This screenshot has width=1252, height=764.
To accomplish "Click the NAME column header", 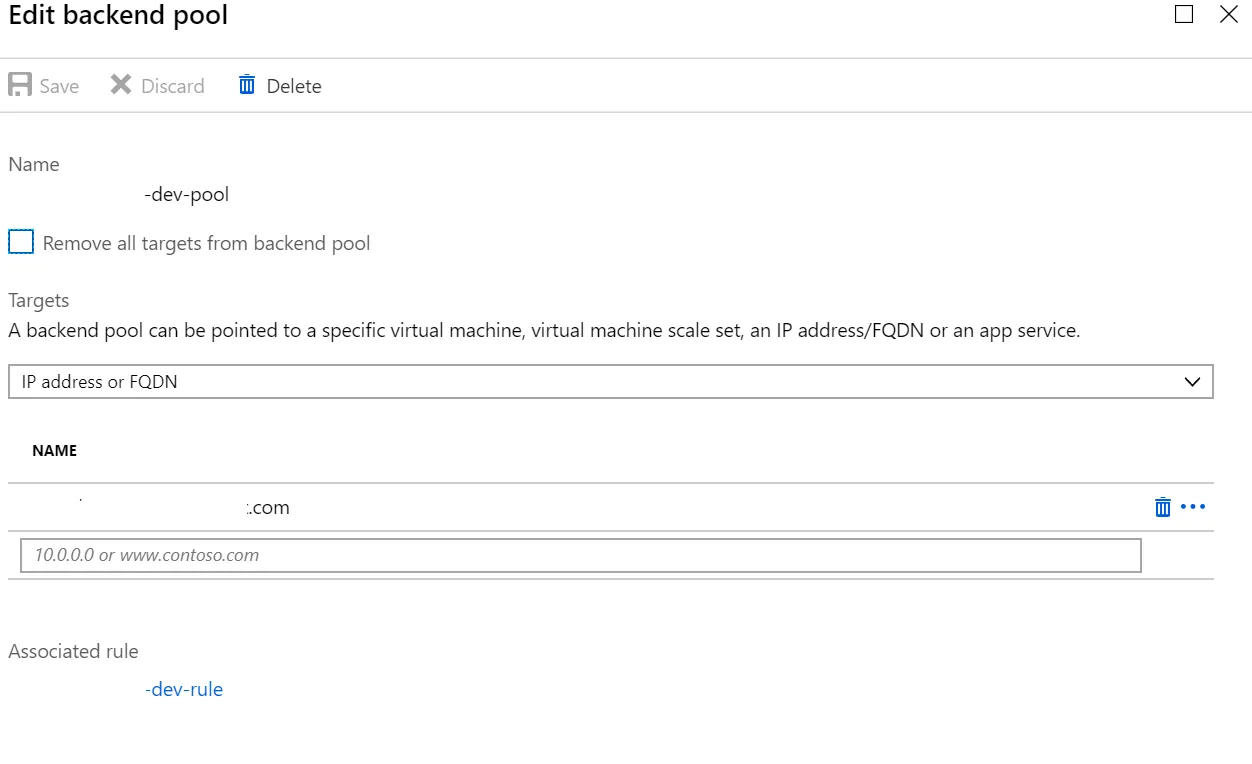I will pyautogui.click(x=54, y=450).
